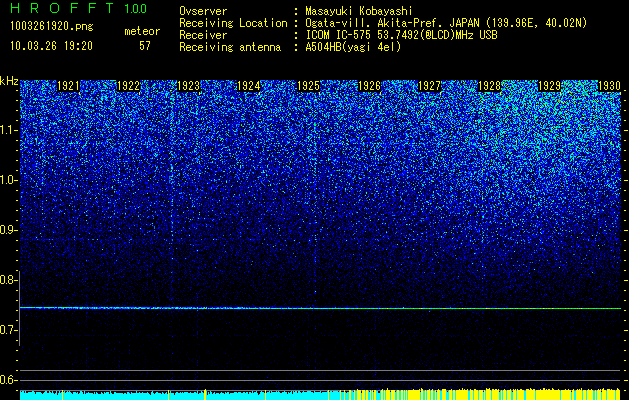629x400 pixels.
Task: Click the kHz axis unit label
Action: pos(9,81)
